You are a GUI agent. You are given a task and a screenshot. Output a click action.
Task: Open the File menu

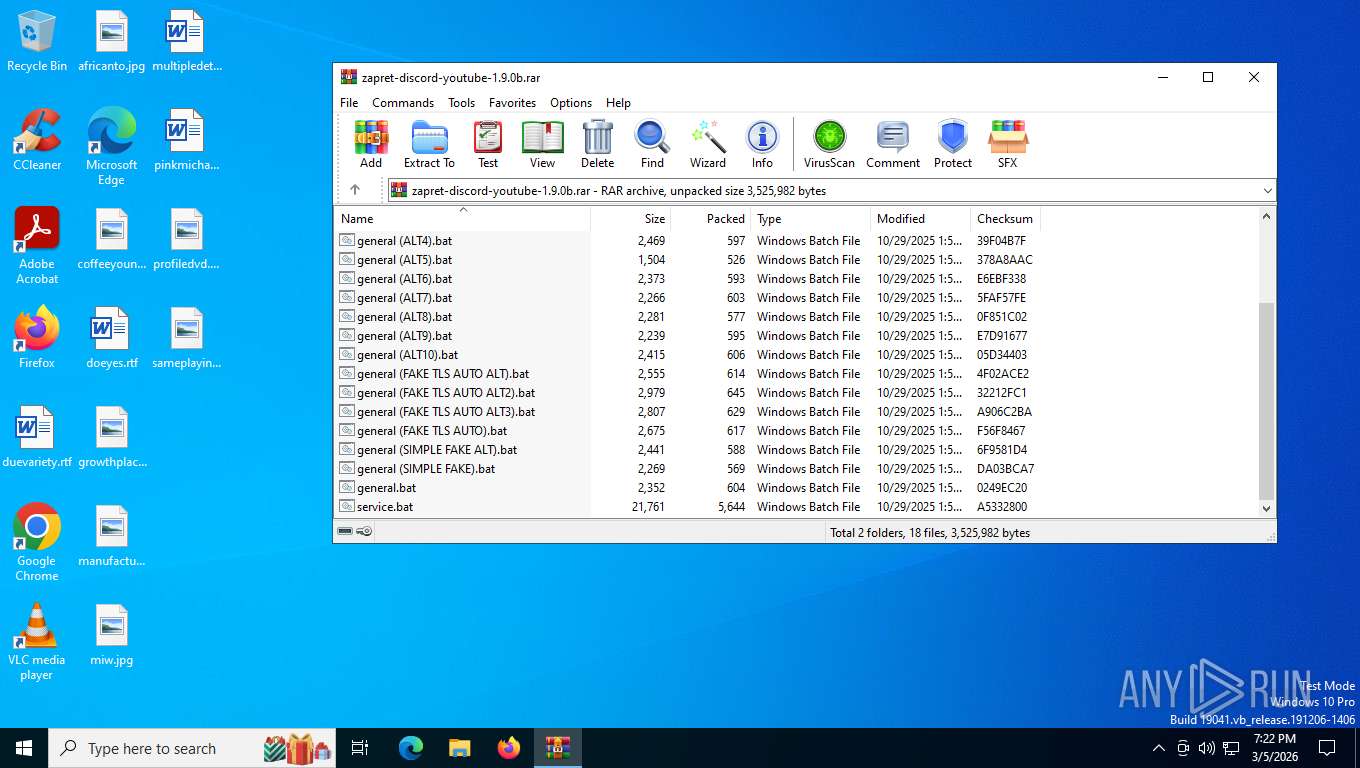click(349, 102)
